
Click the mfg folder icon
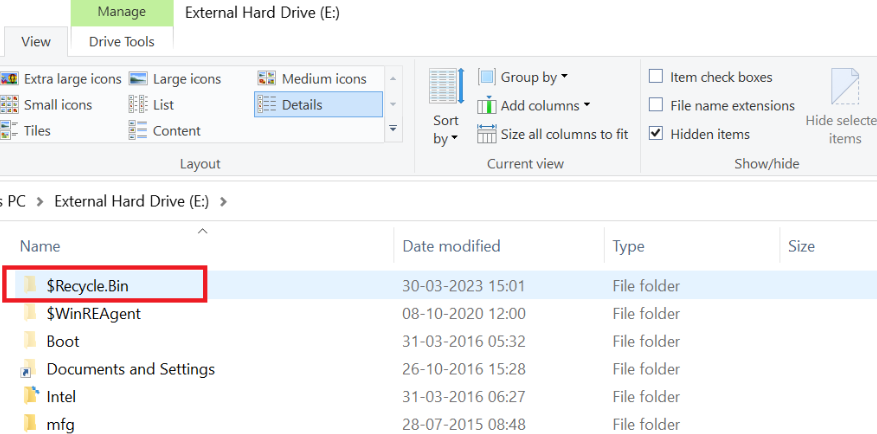point(30,423)
